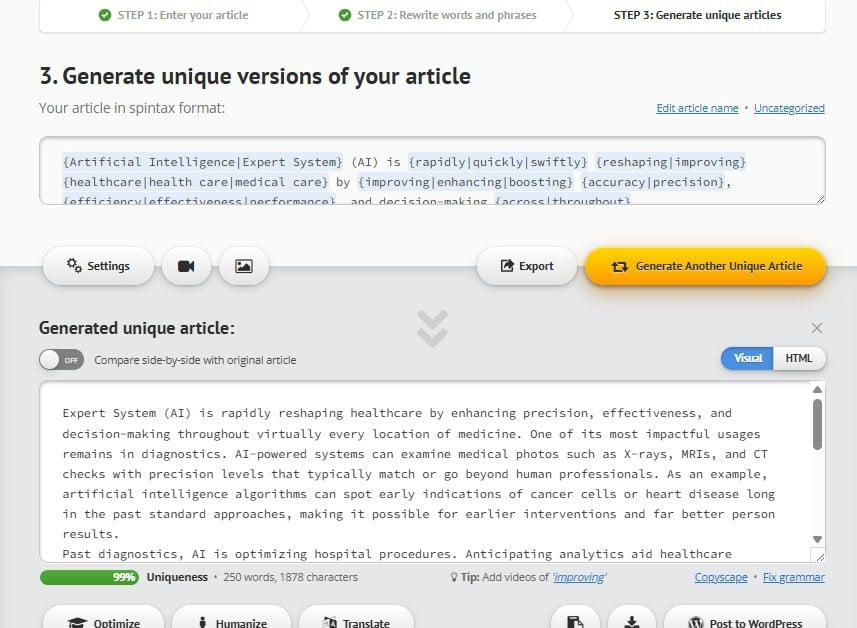Click scrollbar down arrow in generated article
Image resolution: width=857 pixels, height=628 pixels.
pos(817,538)
